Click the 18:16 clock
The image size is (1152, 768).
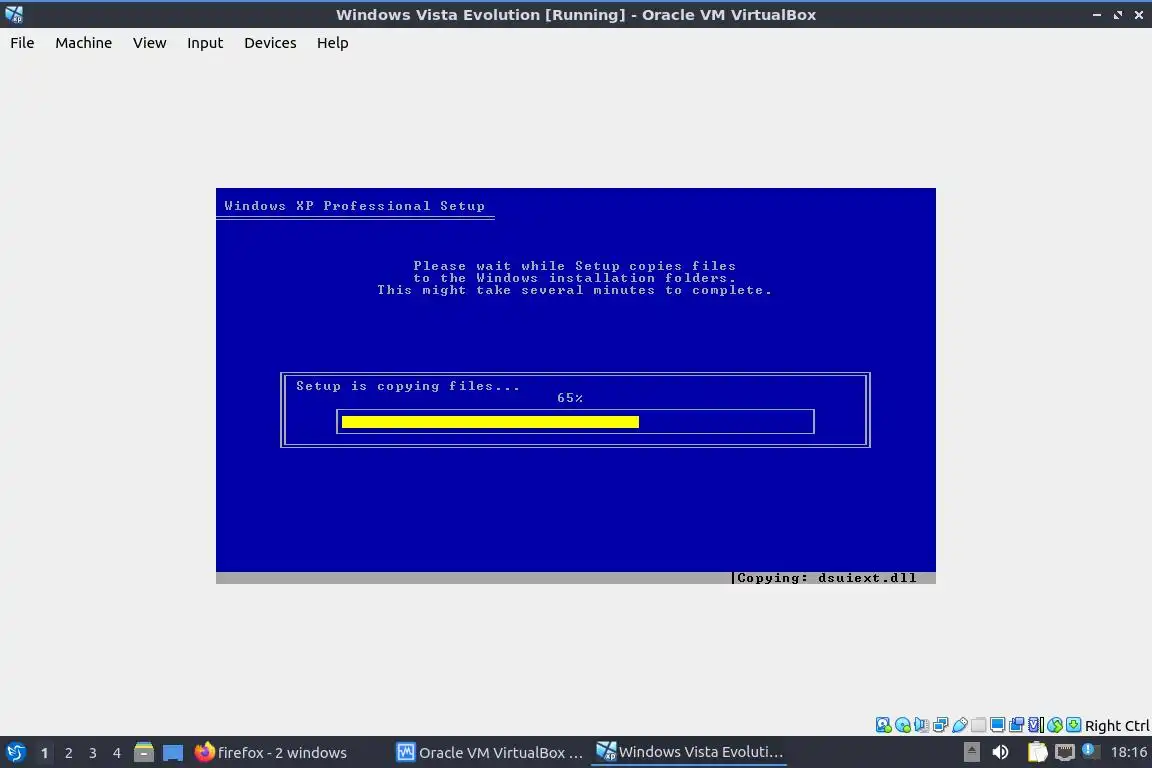pyautogui.click(x=1128, y=752)
